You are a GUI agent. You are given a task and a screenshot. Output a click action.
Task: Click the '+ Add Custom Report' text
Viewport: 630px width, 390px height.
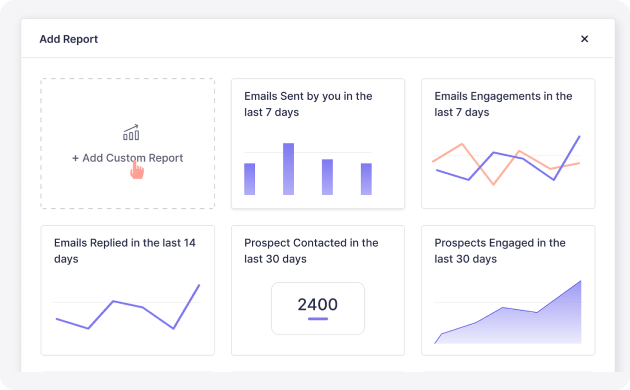coord(127,158)
